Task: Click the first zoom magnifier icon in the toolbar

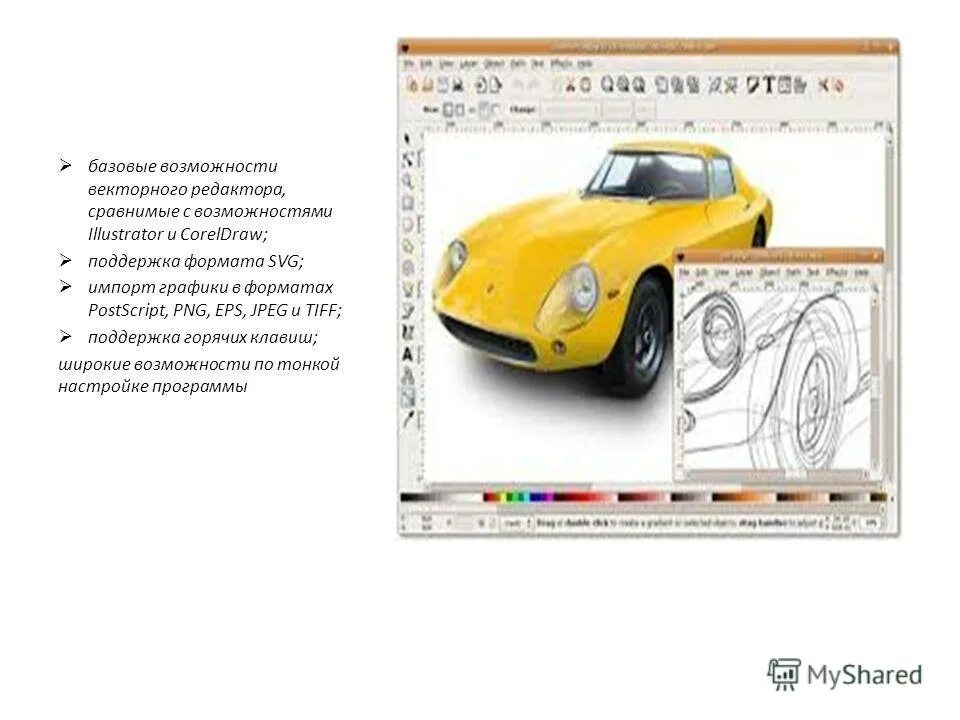Action: (607, 85)
